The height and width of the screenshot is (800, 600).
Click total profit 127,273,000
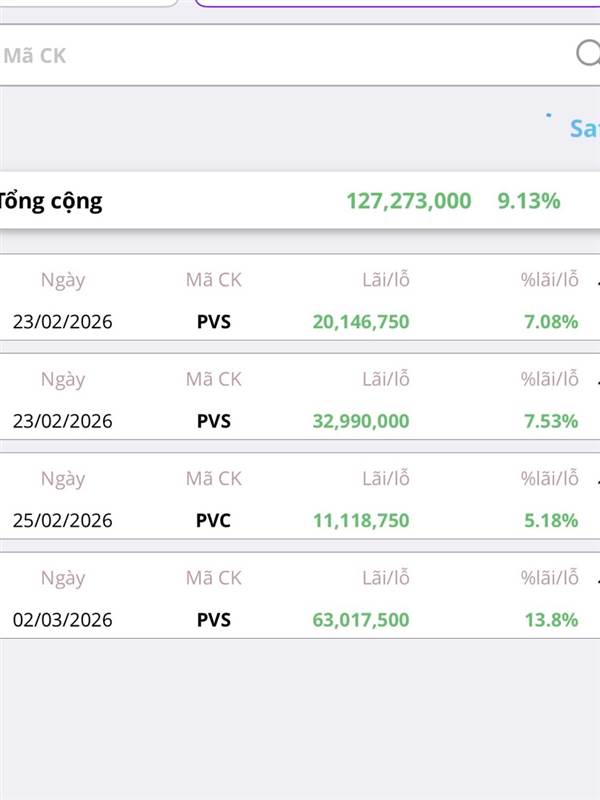coord(408,201)
